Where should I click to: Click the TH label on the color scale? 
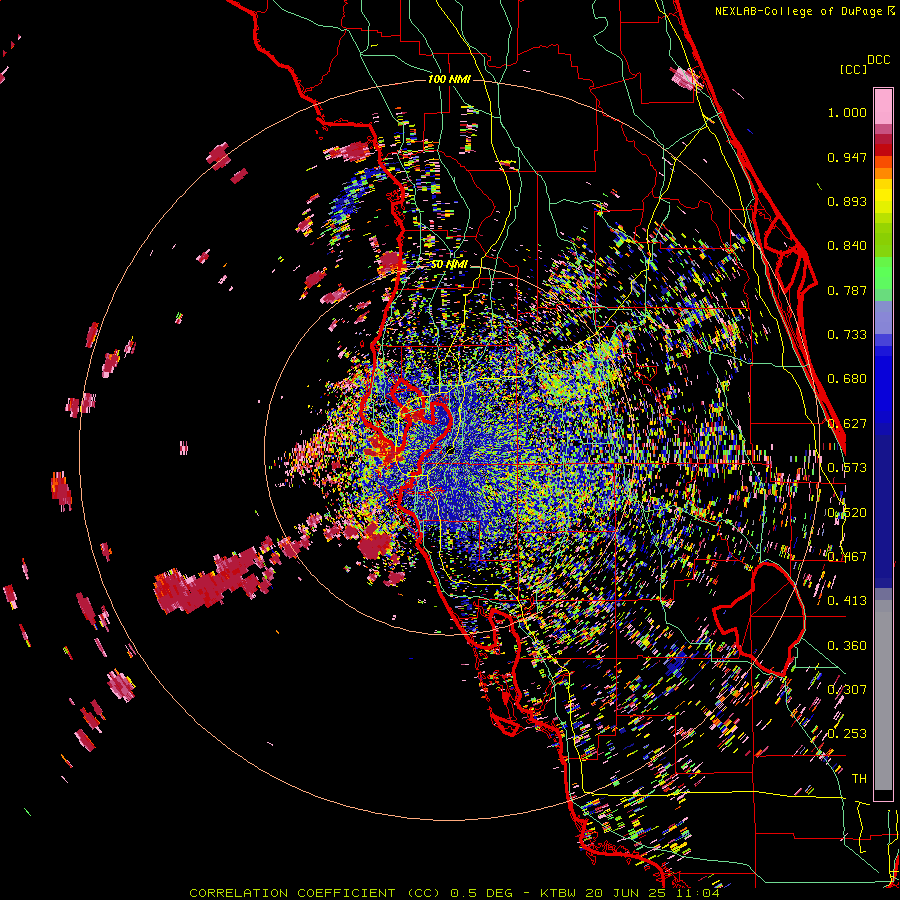(859, 779)
